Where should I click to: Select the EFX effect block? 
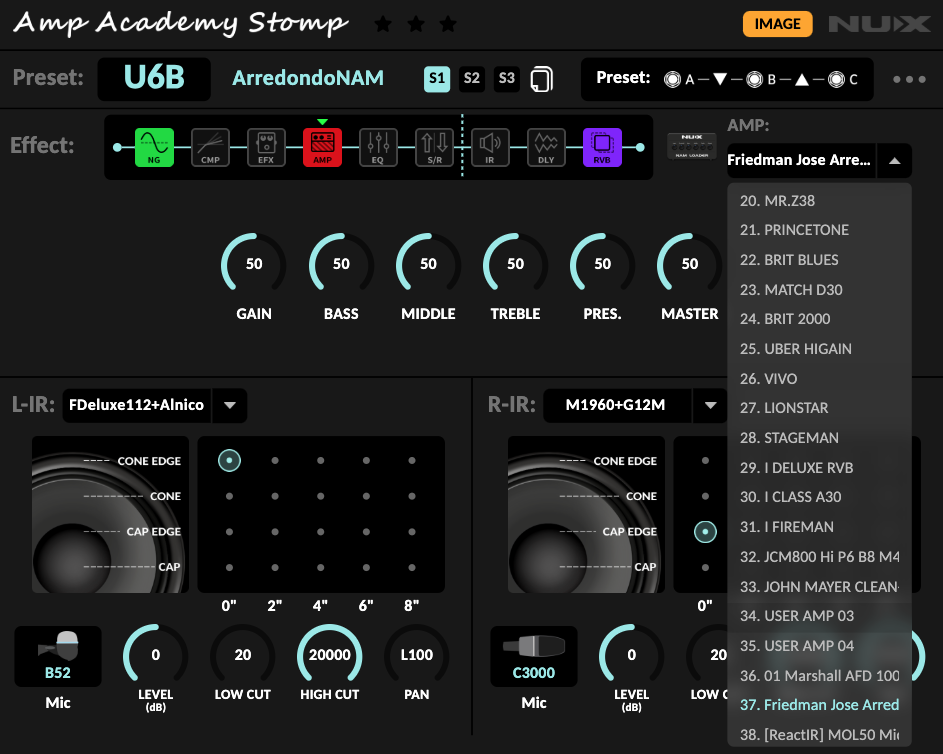266,147
